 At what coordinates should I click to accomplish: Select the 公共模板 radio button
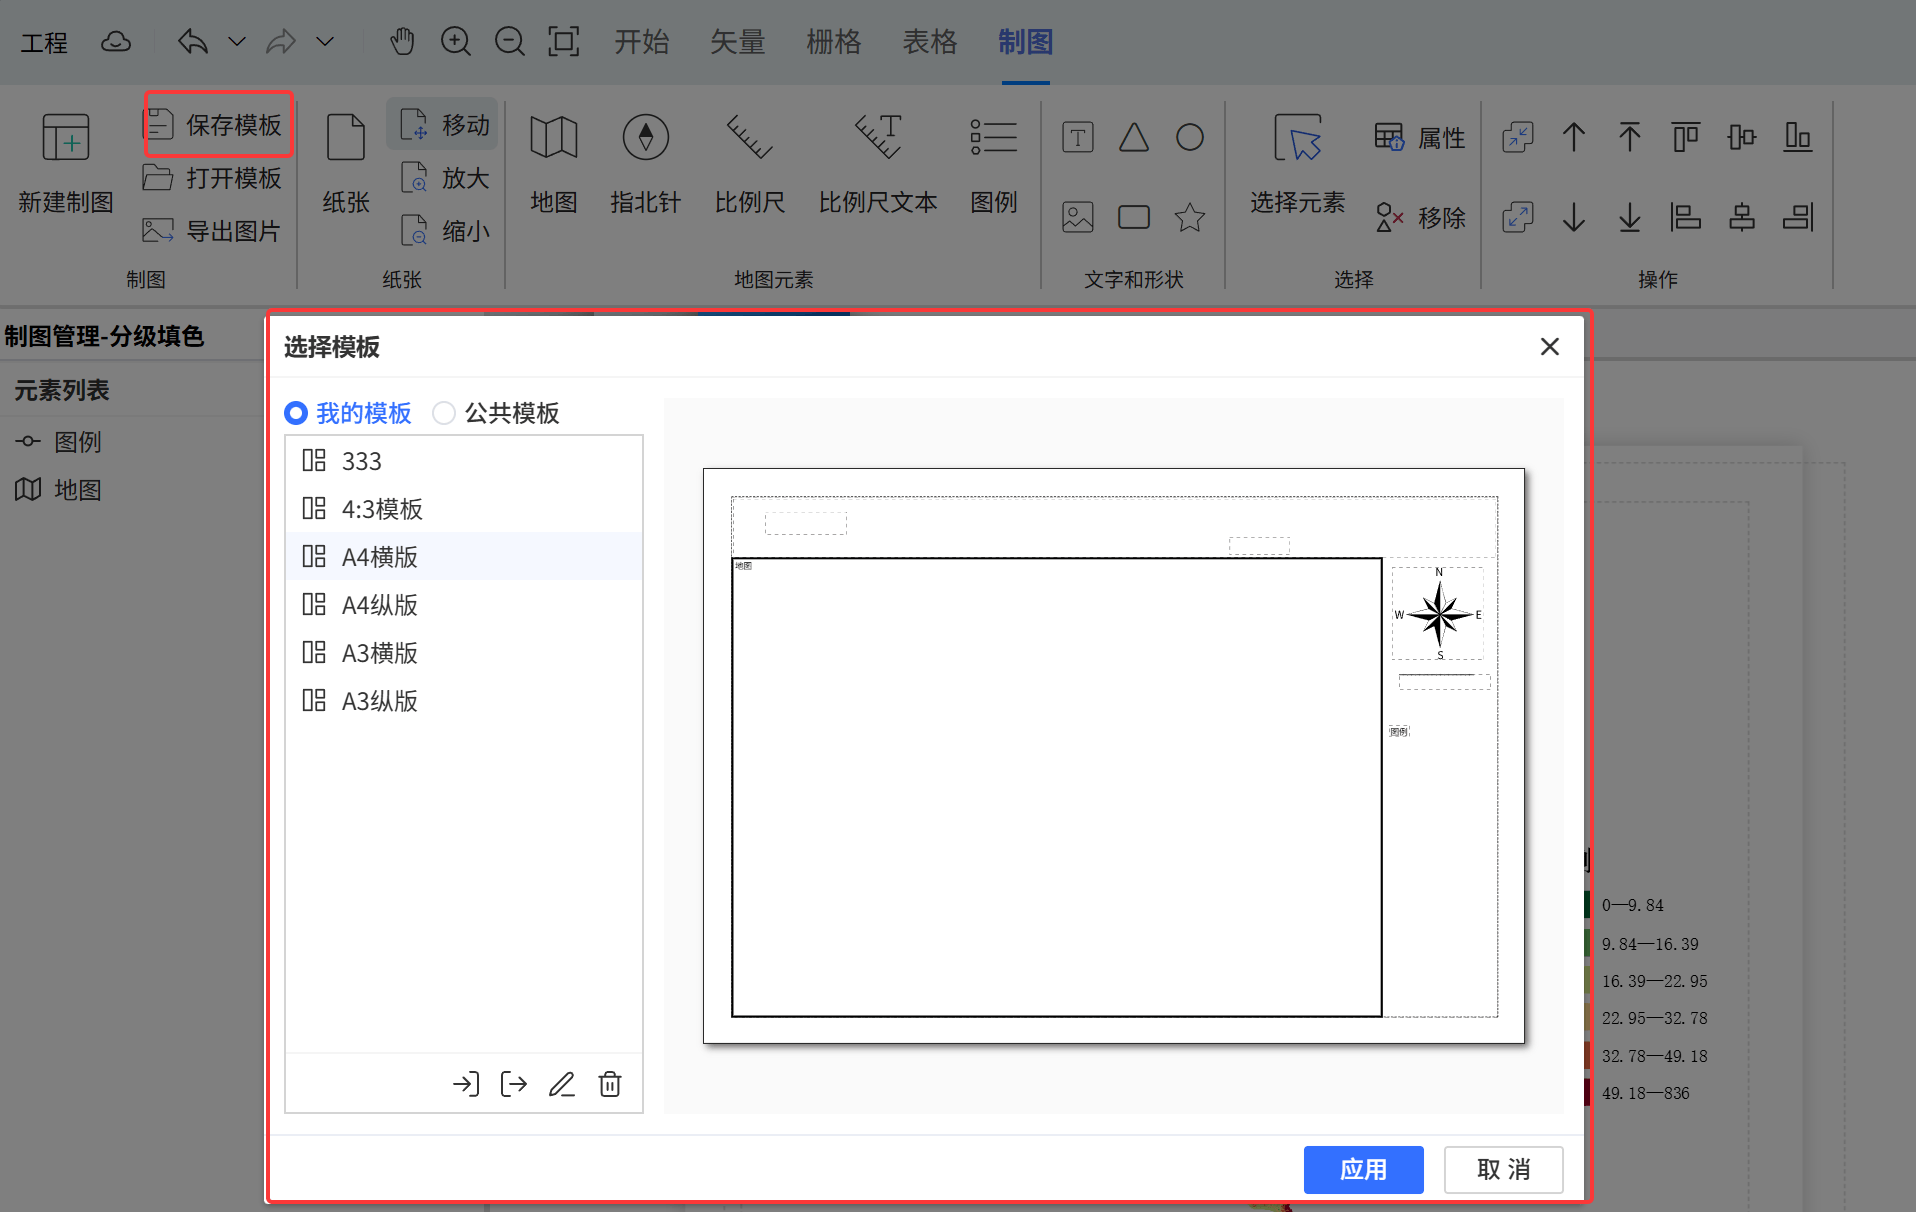click(x=444, y=413)
